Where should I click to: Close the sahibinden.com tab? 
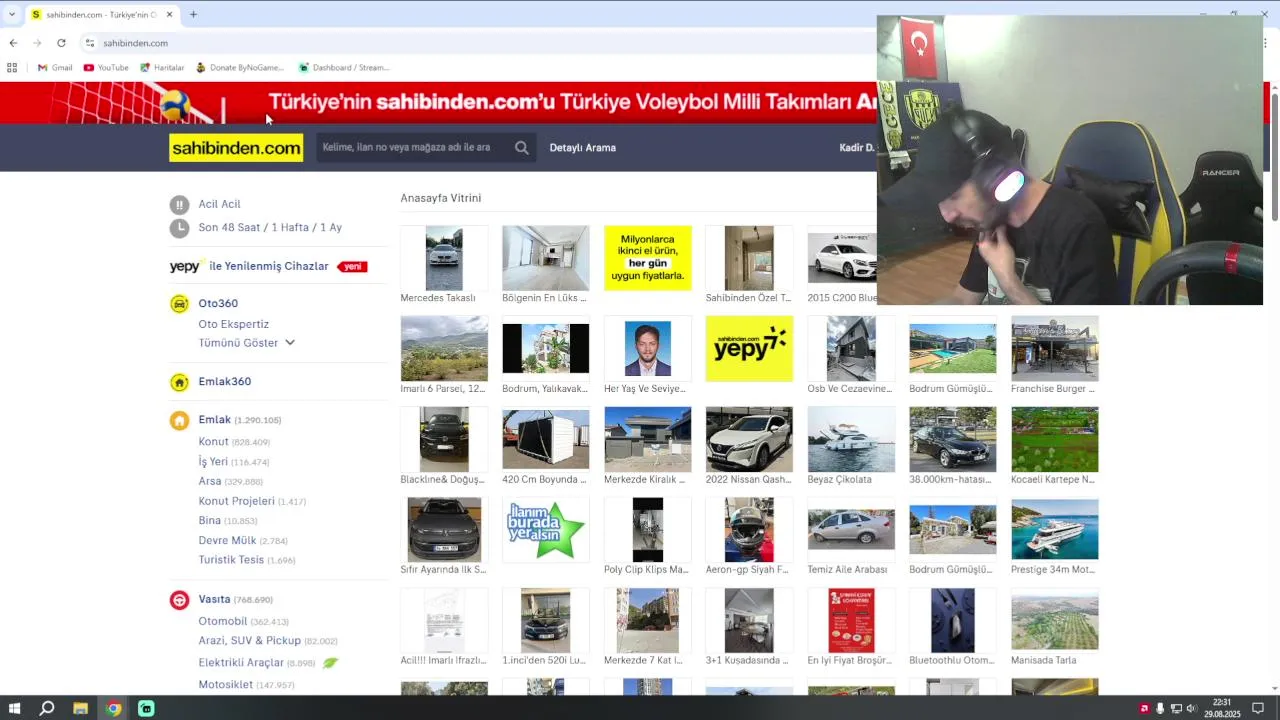(x=169, y=15)
